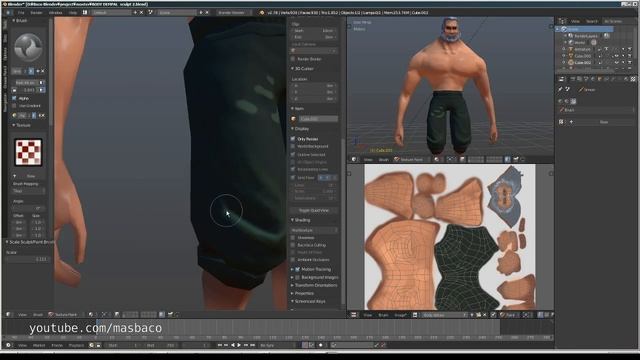The width and height of the screenshot is (640, 360).
Task: Toggle the Relationship Lines checkbox
Action: coord(293,169)
